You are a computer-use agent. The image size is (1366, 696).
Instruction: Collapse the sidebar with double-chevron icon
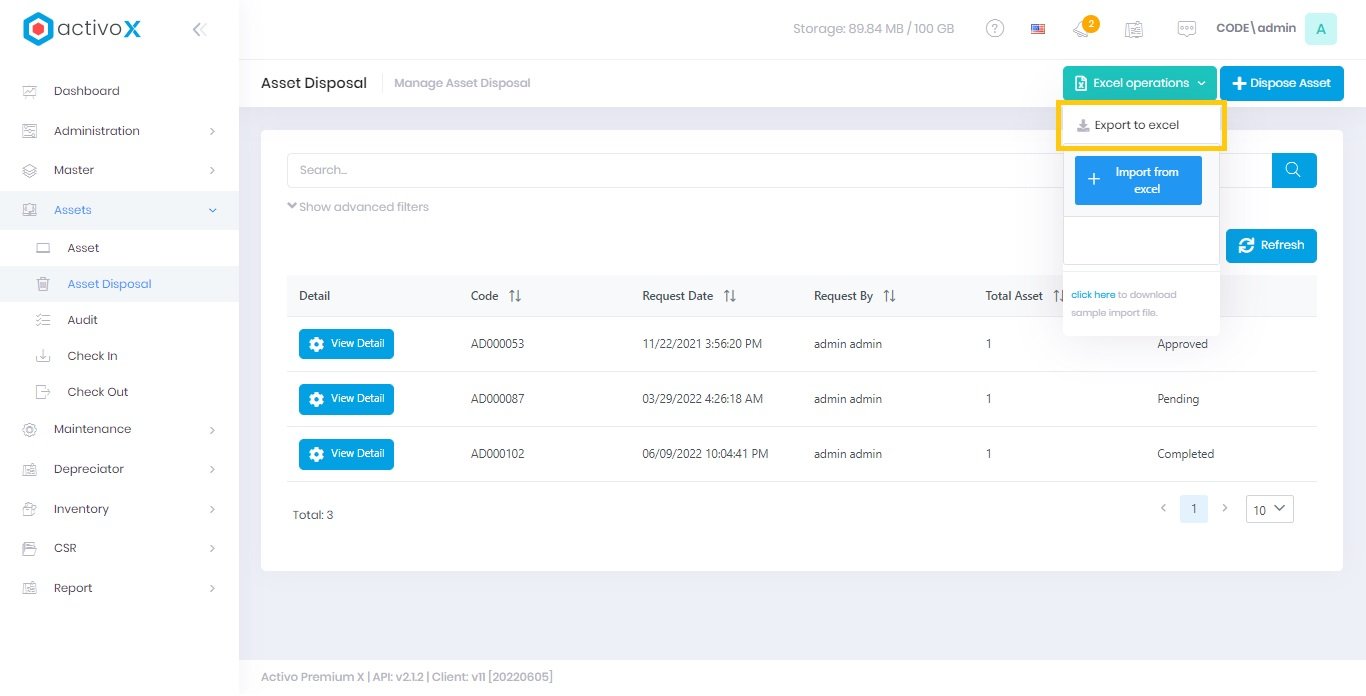[x=199, y=30]
